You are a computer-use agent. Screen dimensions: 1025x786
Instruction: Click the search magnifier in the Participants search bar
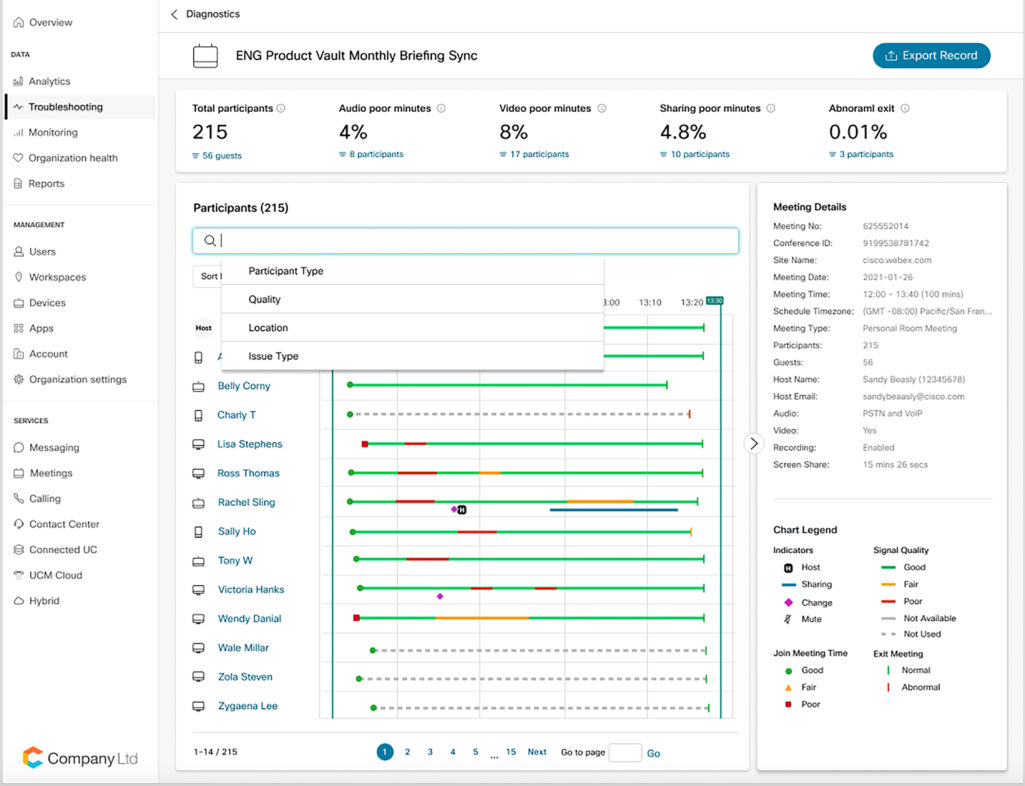pyautogui.click(x=208, y=240)
